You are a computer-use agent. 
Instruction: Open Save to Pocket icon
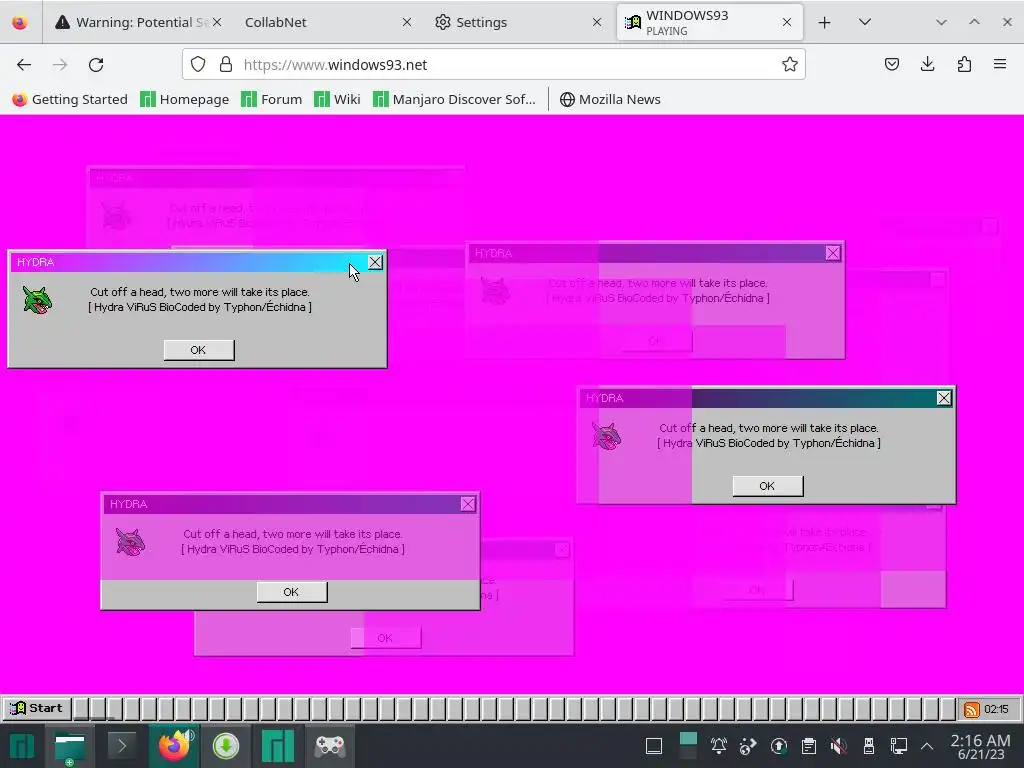[891, 64]
